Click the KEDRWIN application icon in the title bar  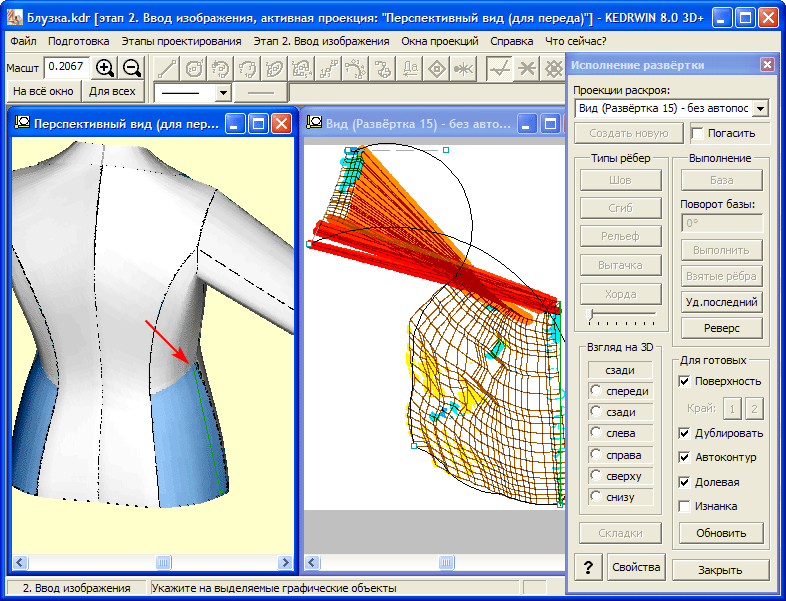click(15, 19)
